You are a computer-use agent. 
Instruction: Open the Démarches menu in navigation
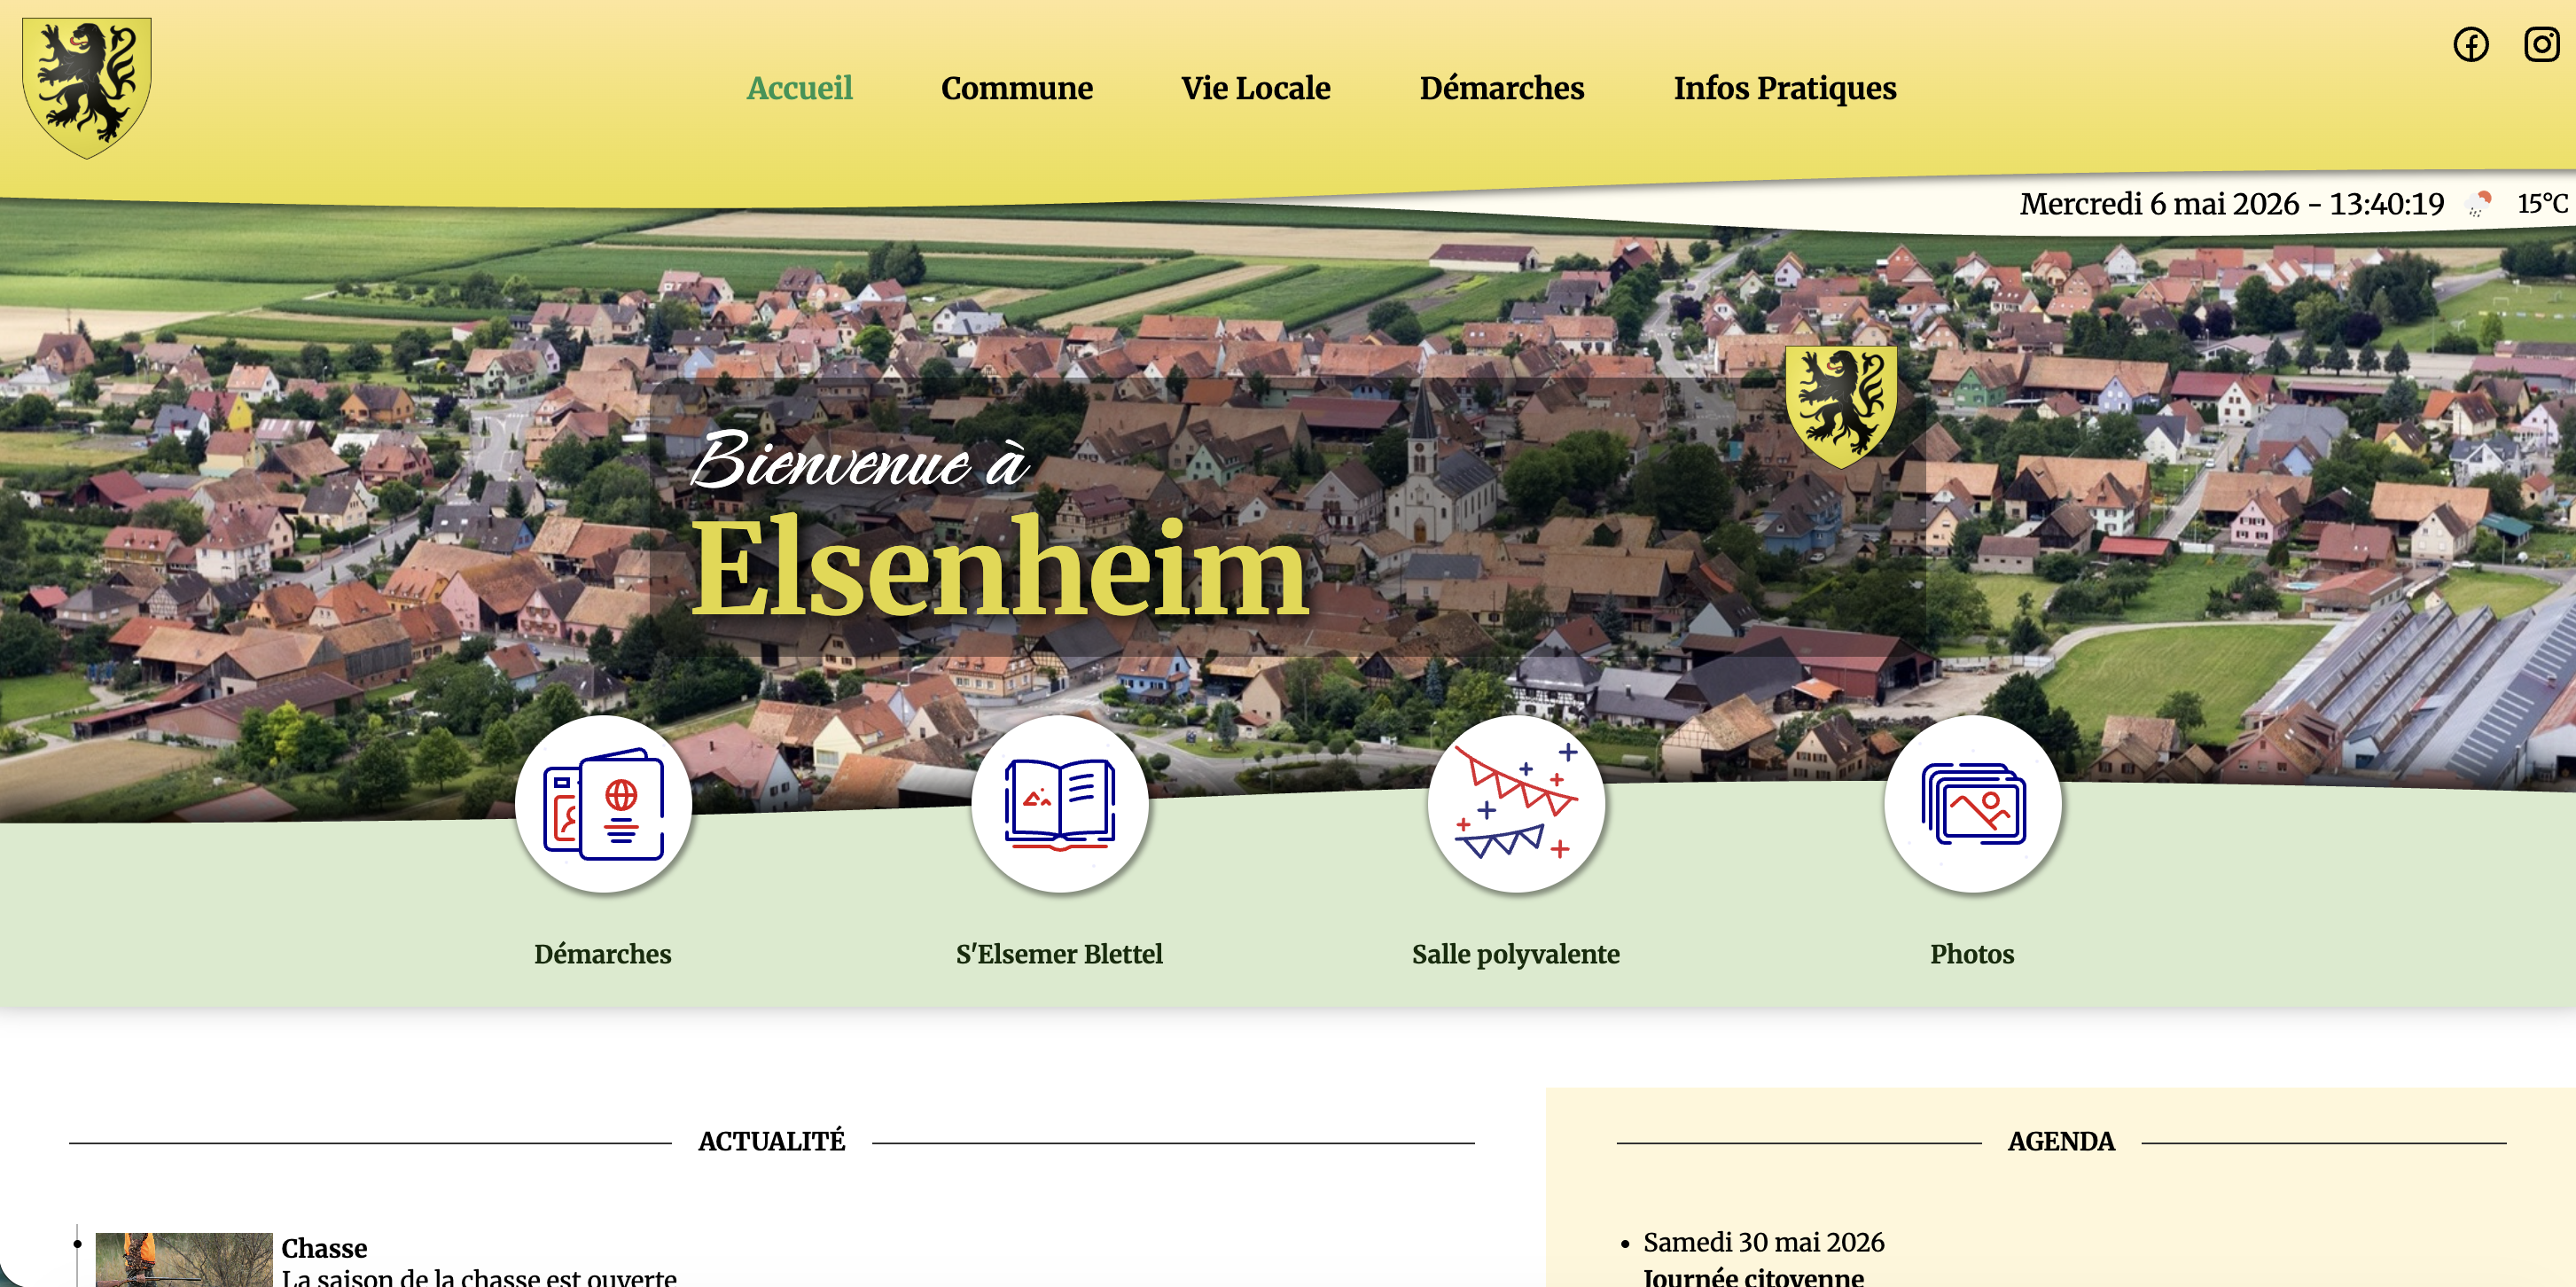1502,88
